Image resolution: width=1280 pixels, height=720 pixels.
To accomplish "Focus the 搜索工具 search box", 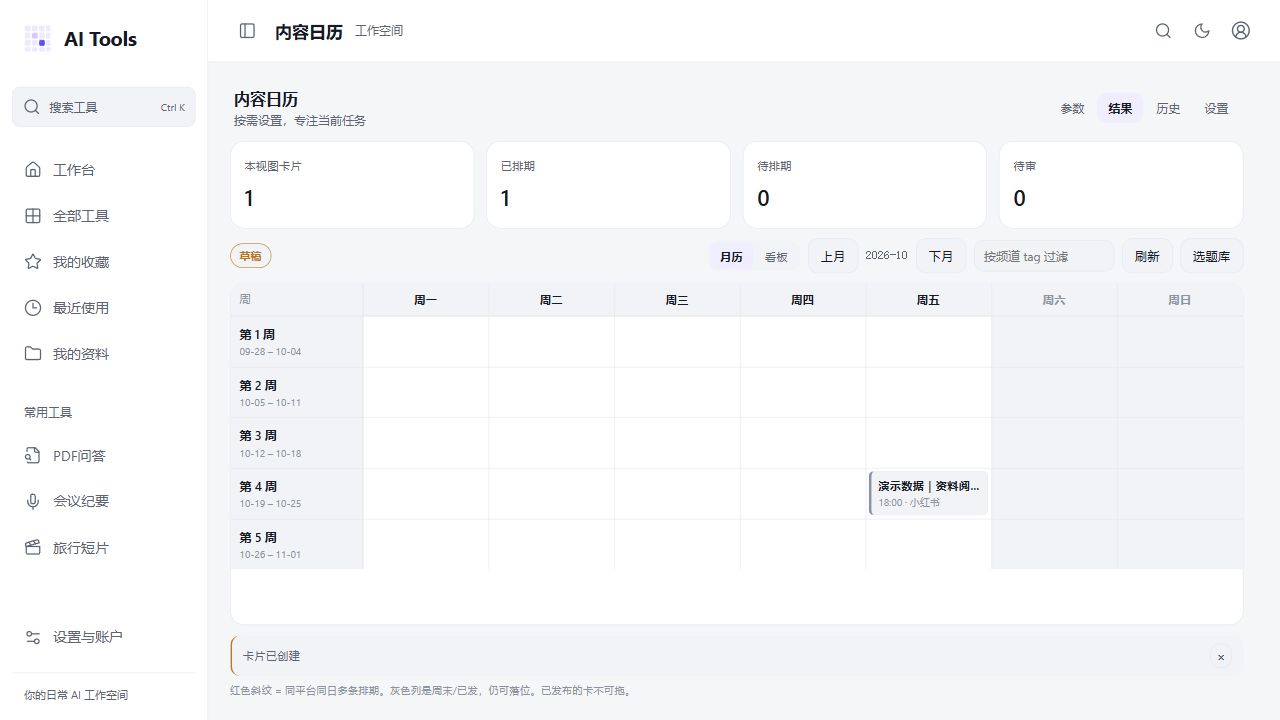I will pos(104,107).
